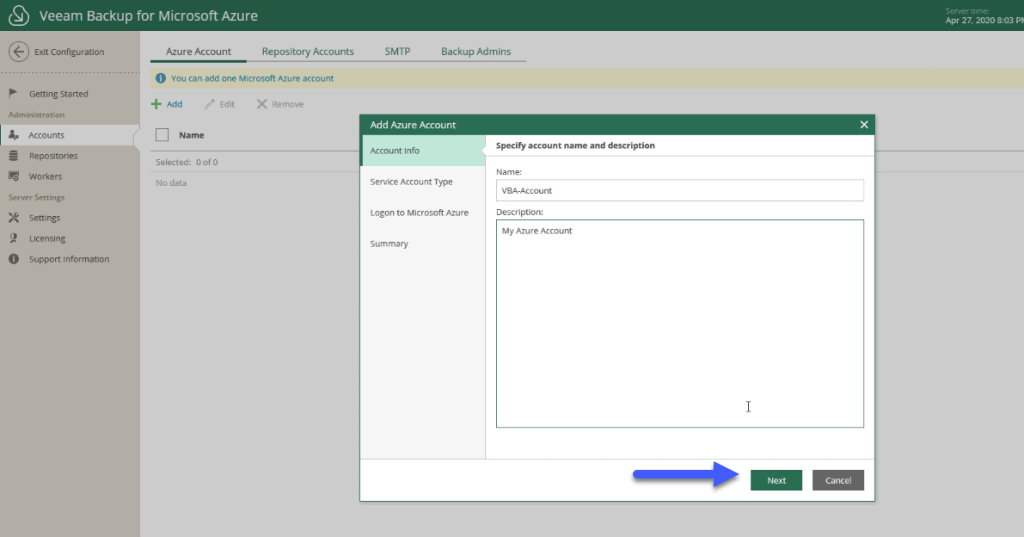Click the Exit Configuration back arrow icon
This screenshot has height=537, width=1024.
19,52
